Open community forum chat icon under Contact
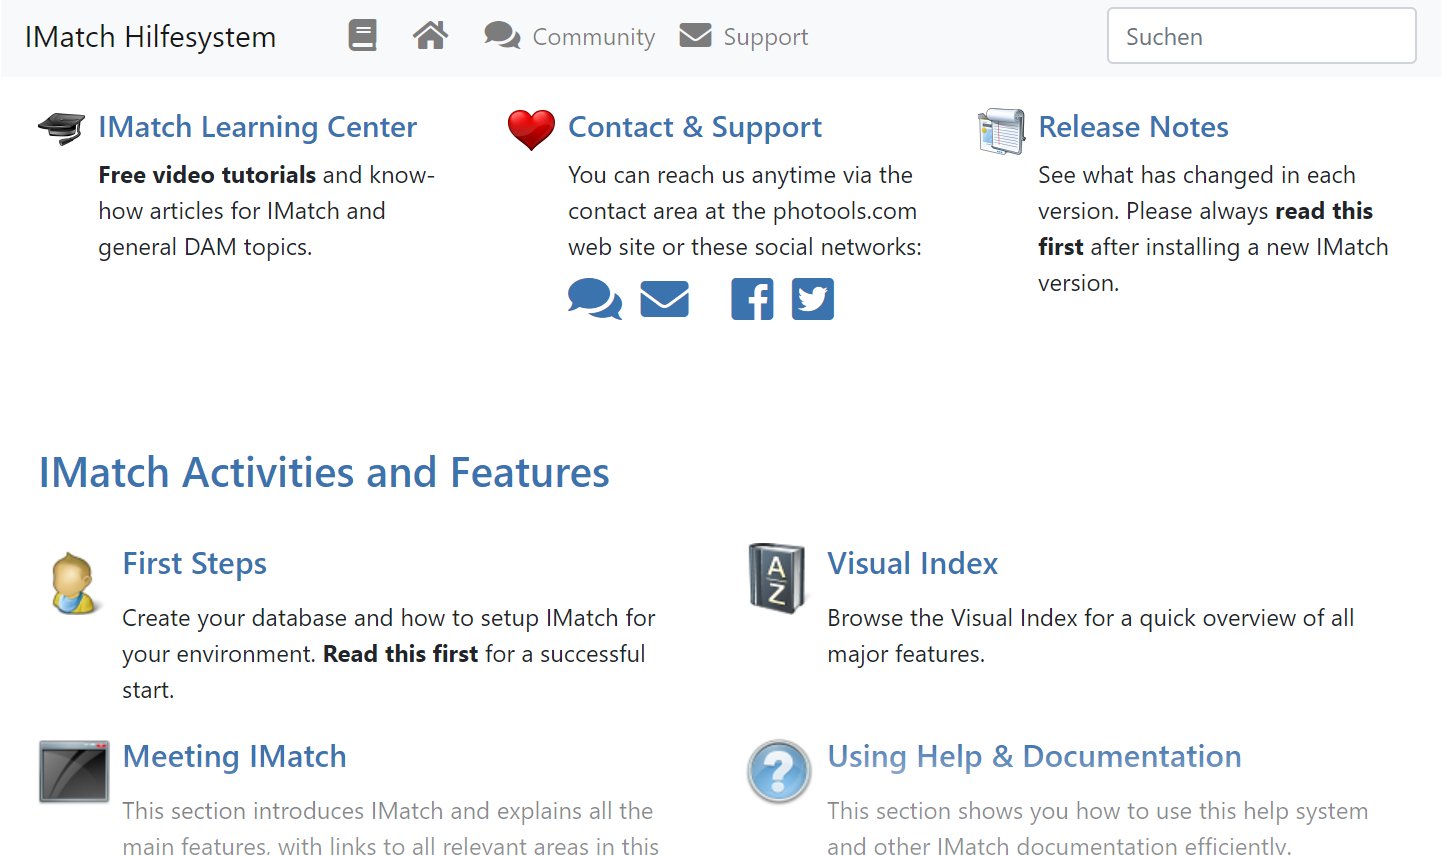Viewport: 1446px width, 855px height. 595,299
